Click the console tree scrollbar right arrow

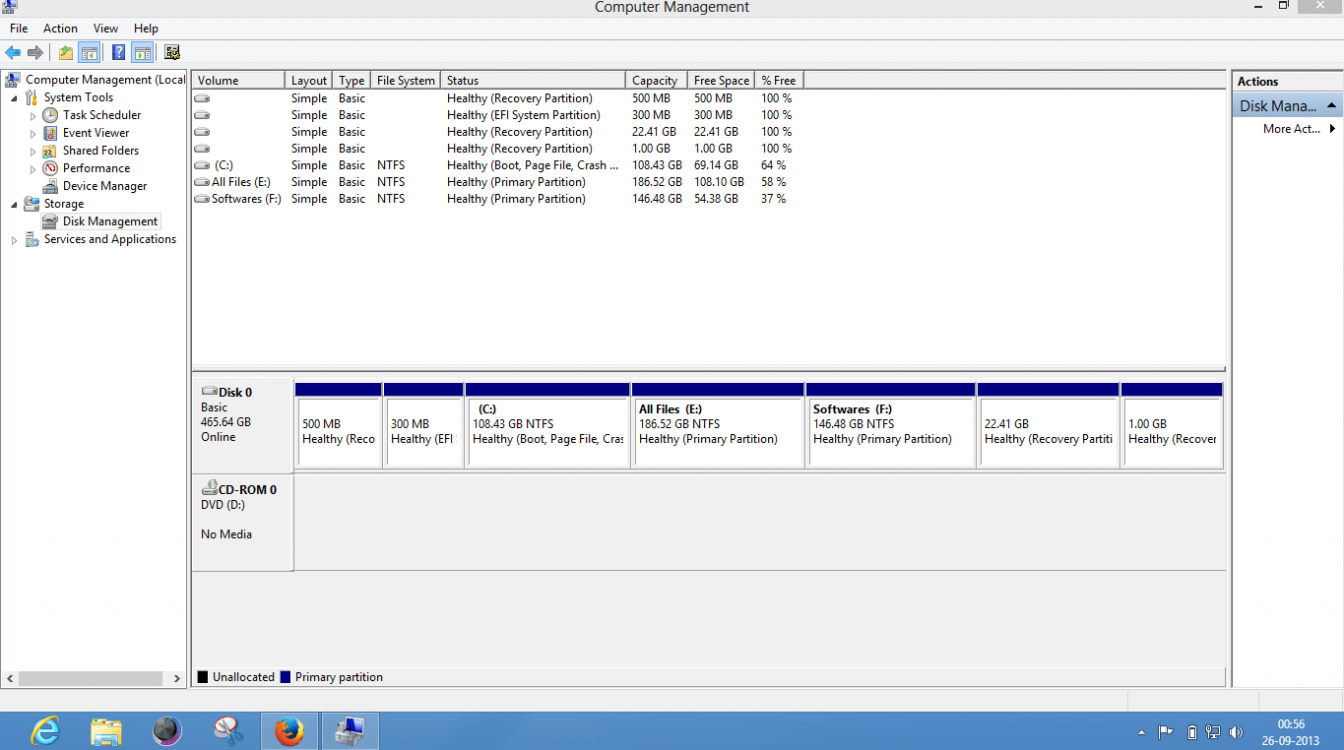(x=178, y=678)
